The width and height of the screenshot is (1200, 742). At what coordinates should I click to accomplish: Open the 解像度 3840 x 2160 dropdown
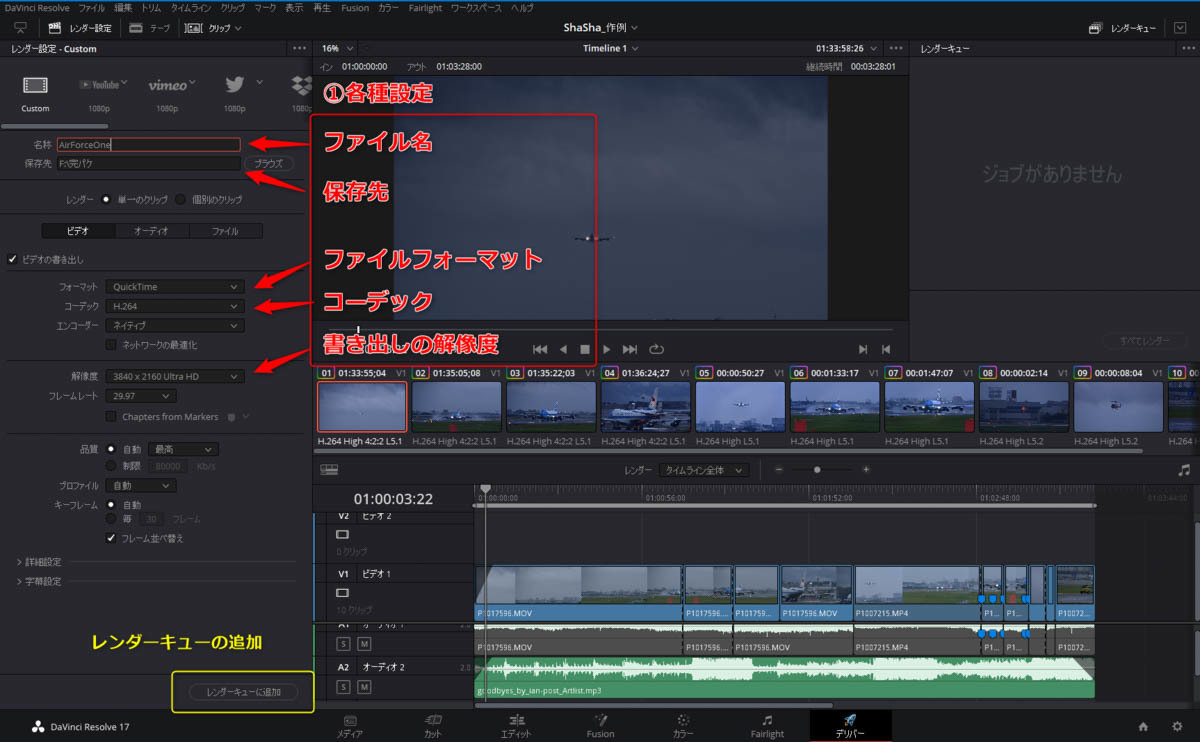tap(175, 376)
